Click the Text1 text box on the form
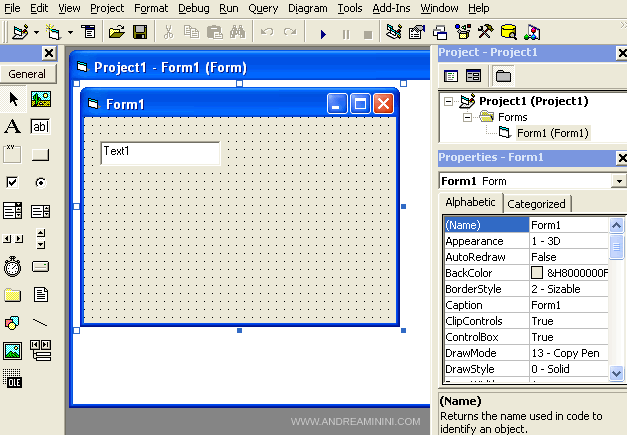This screenshot has width=627, height=435. pyautogui.click(x=160, y=152)
